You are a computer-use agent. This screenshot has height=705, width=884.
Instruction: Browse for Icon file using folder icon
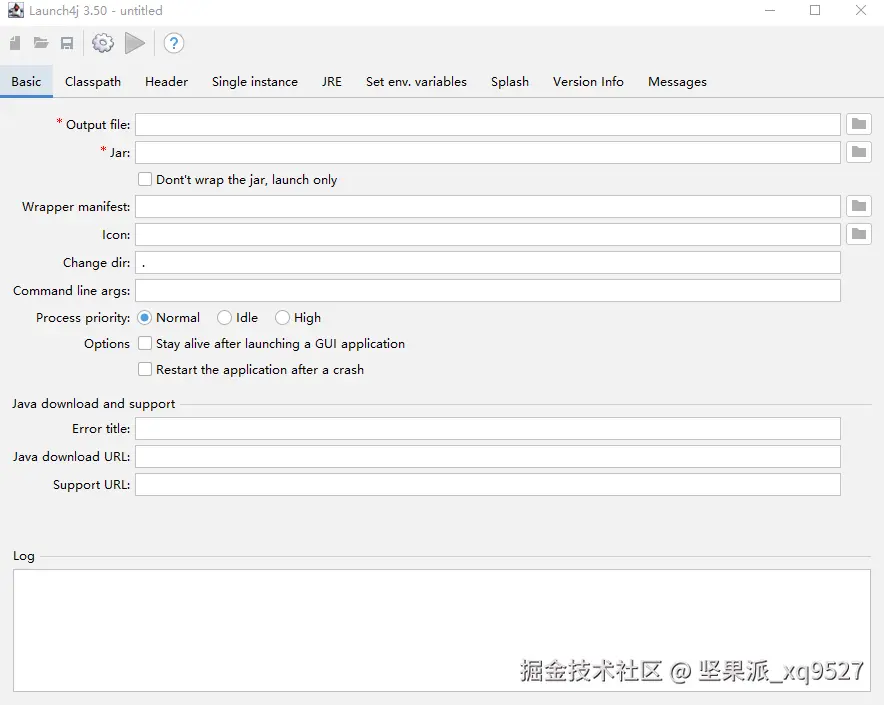(859, 234)
